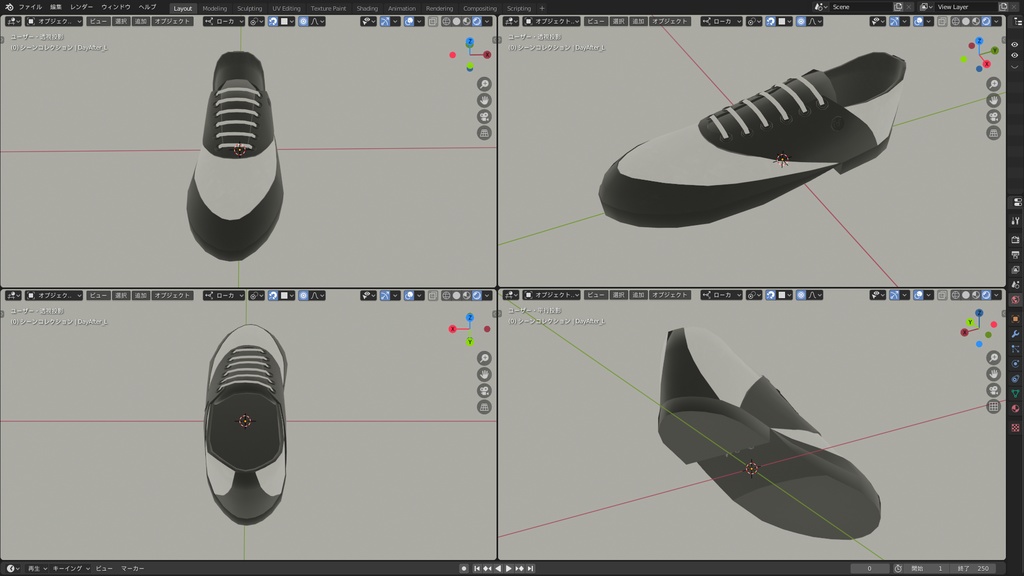Image resolution: width=1024 pixels, height=576 pixels.
Task: Switch to the Texture Paint workspace tab
Action: [328, 8]
